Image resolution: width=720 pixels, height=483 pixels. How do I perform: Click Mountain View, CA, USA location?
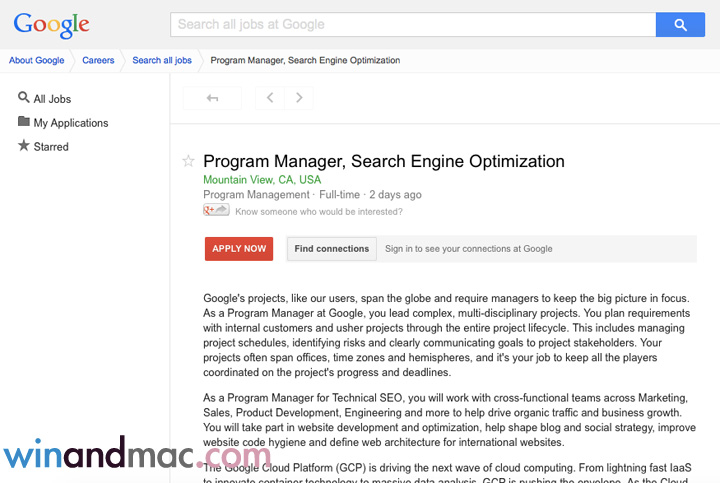pos(262,180)
